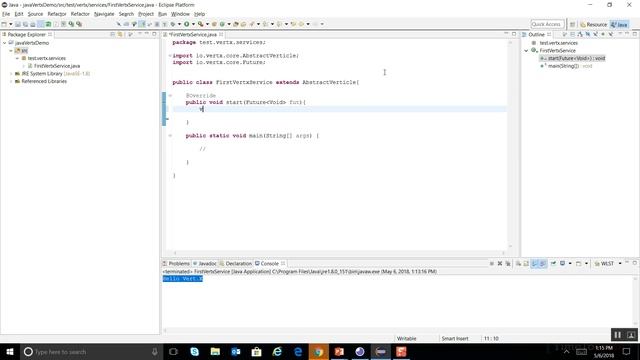Open the Help menu
The height and width of the screenshot is (360, 640).
(199, 14)
